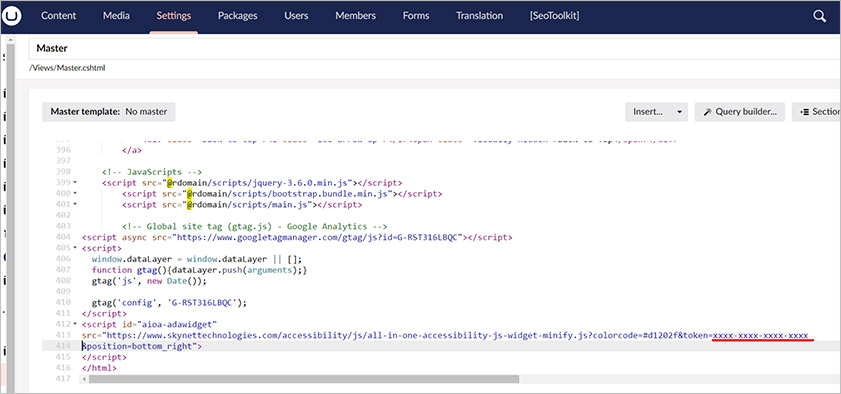Click the Insert... button
The width and height of the screenshot is (841, 394).
648,112
